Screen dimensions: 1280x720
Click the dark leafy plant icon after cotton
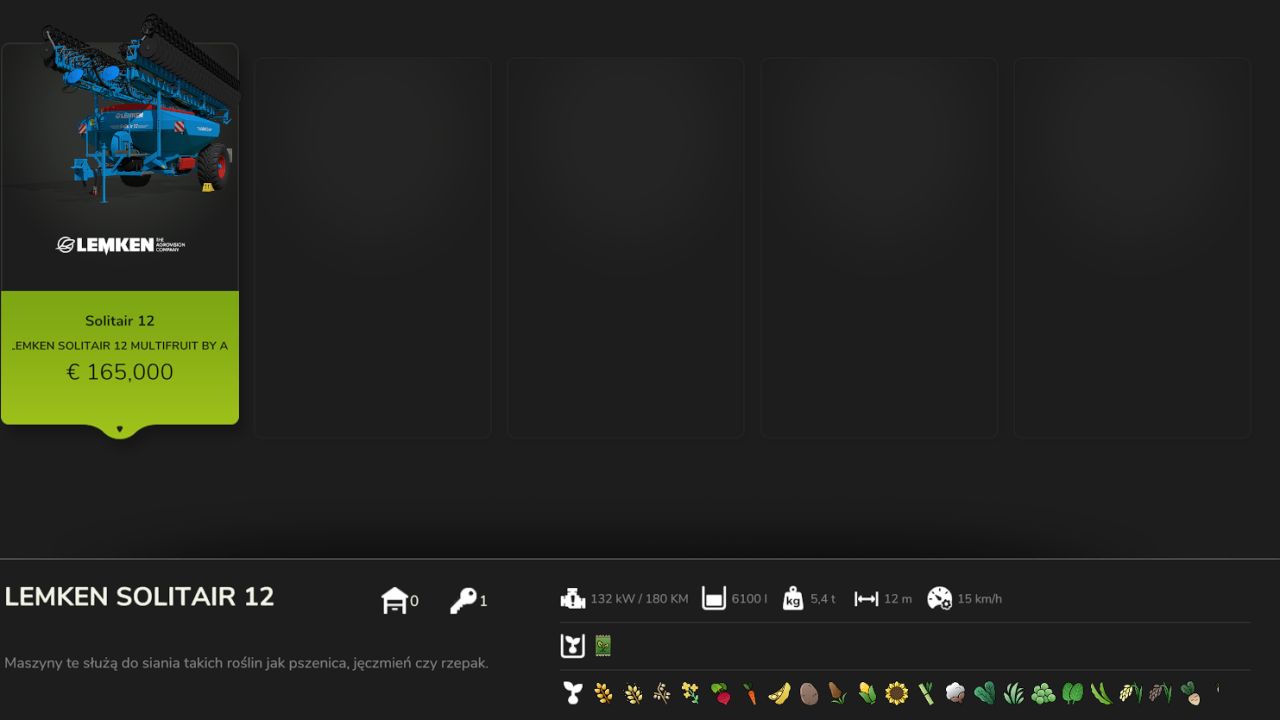[985, 692]
